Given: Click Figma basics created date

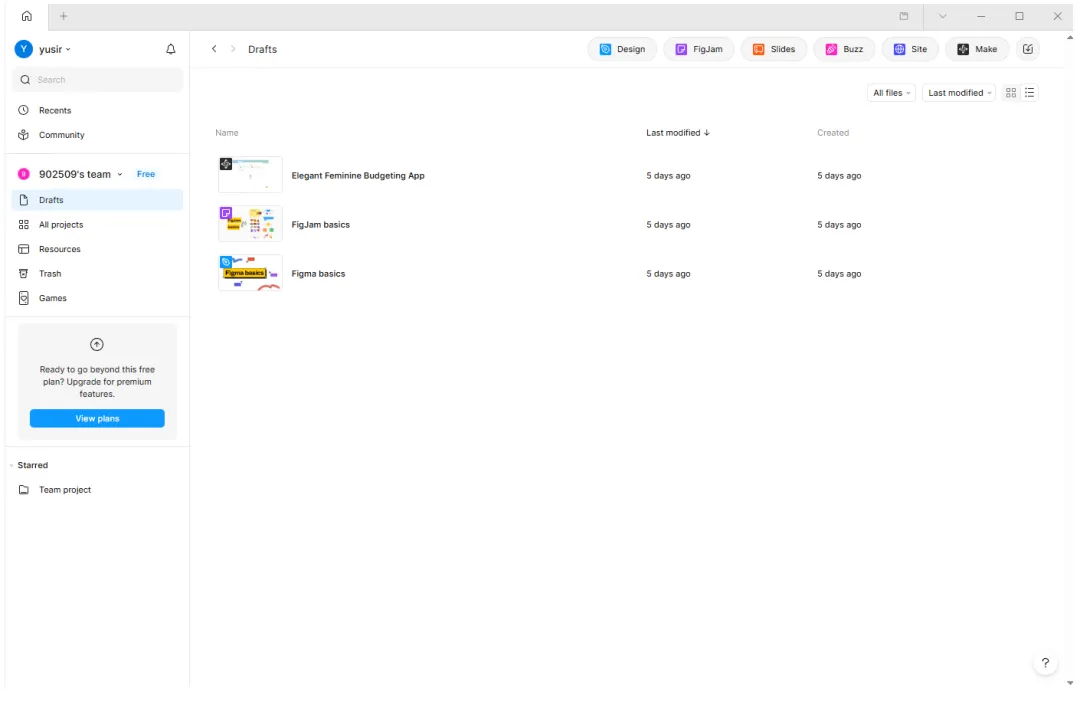Looking at the screenshot, I should [x=839, y=273].
